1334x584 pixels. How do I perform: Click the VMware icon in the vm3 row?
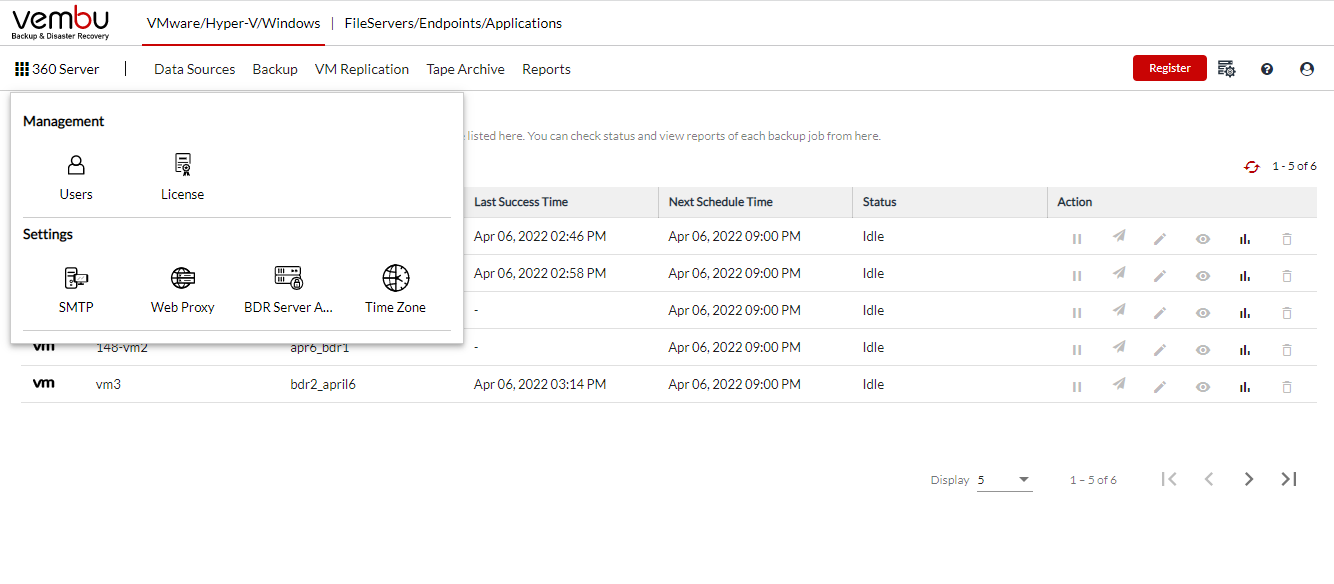(x=43, y=383)
